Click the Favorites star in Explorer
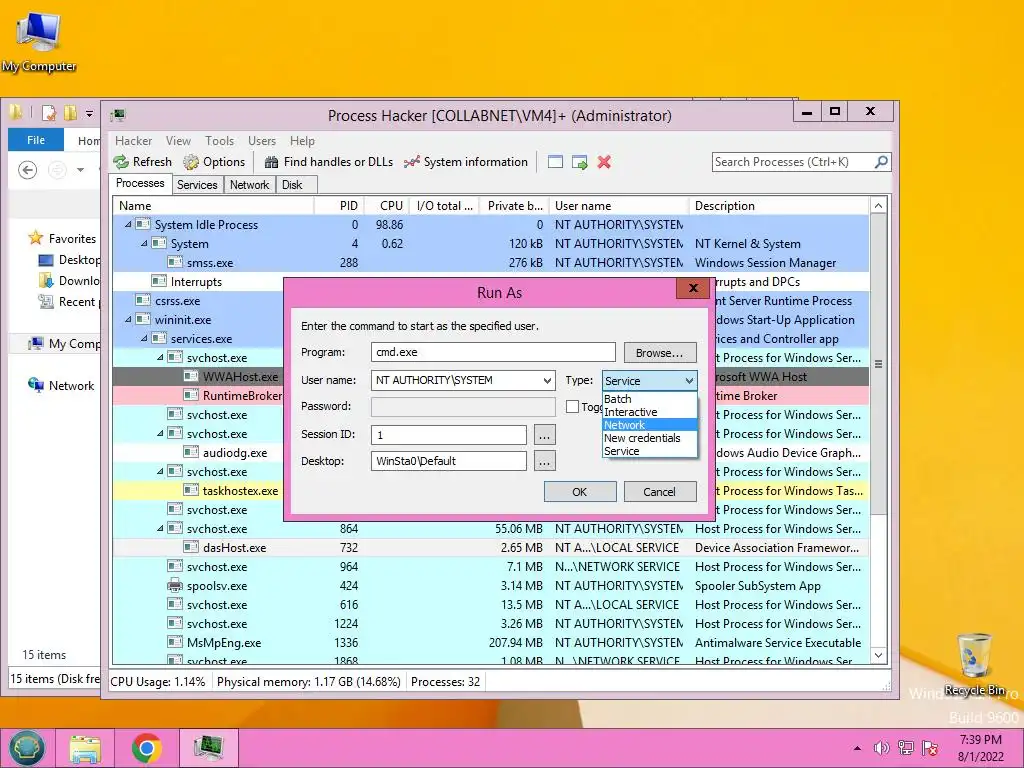Image resolution: width=1024 pixels, height=768 pixels. (36, 238)
